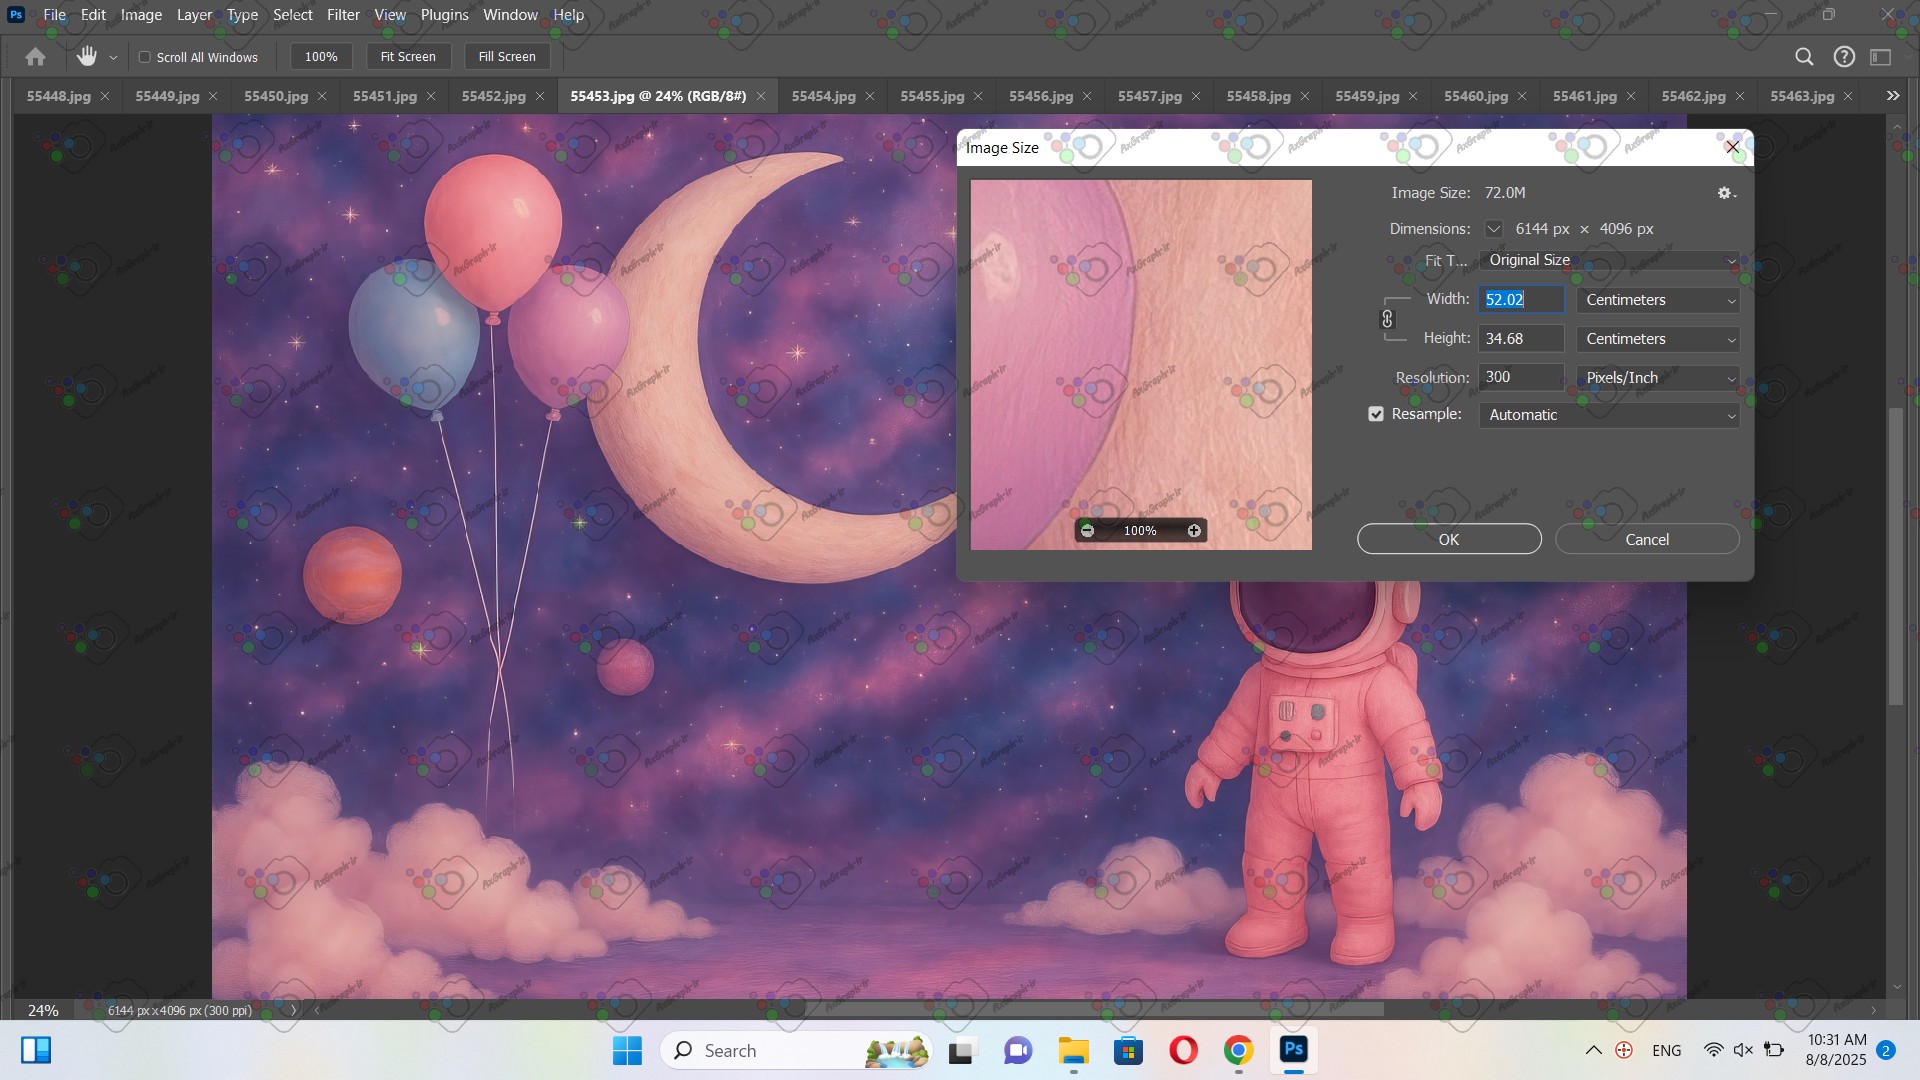The width and height of the screenshot is (1920, 1080).
Task: Open the Photoshop search magnifier icon
Action: pos(1804,57)
